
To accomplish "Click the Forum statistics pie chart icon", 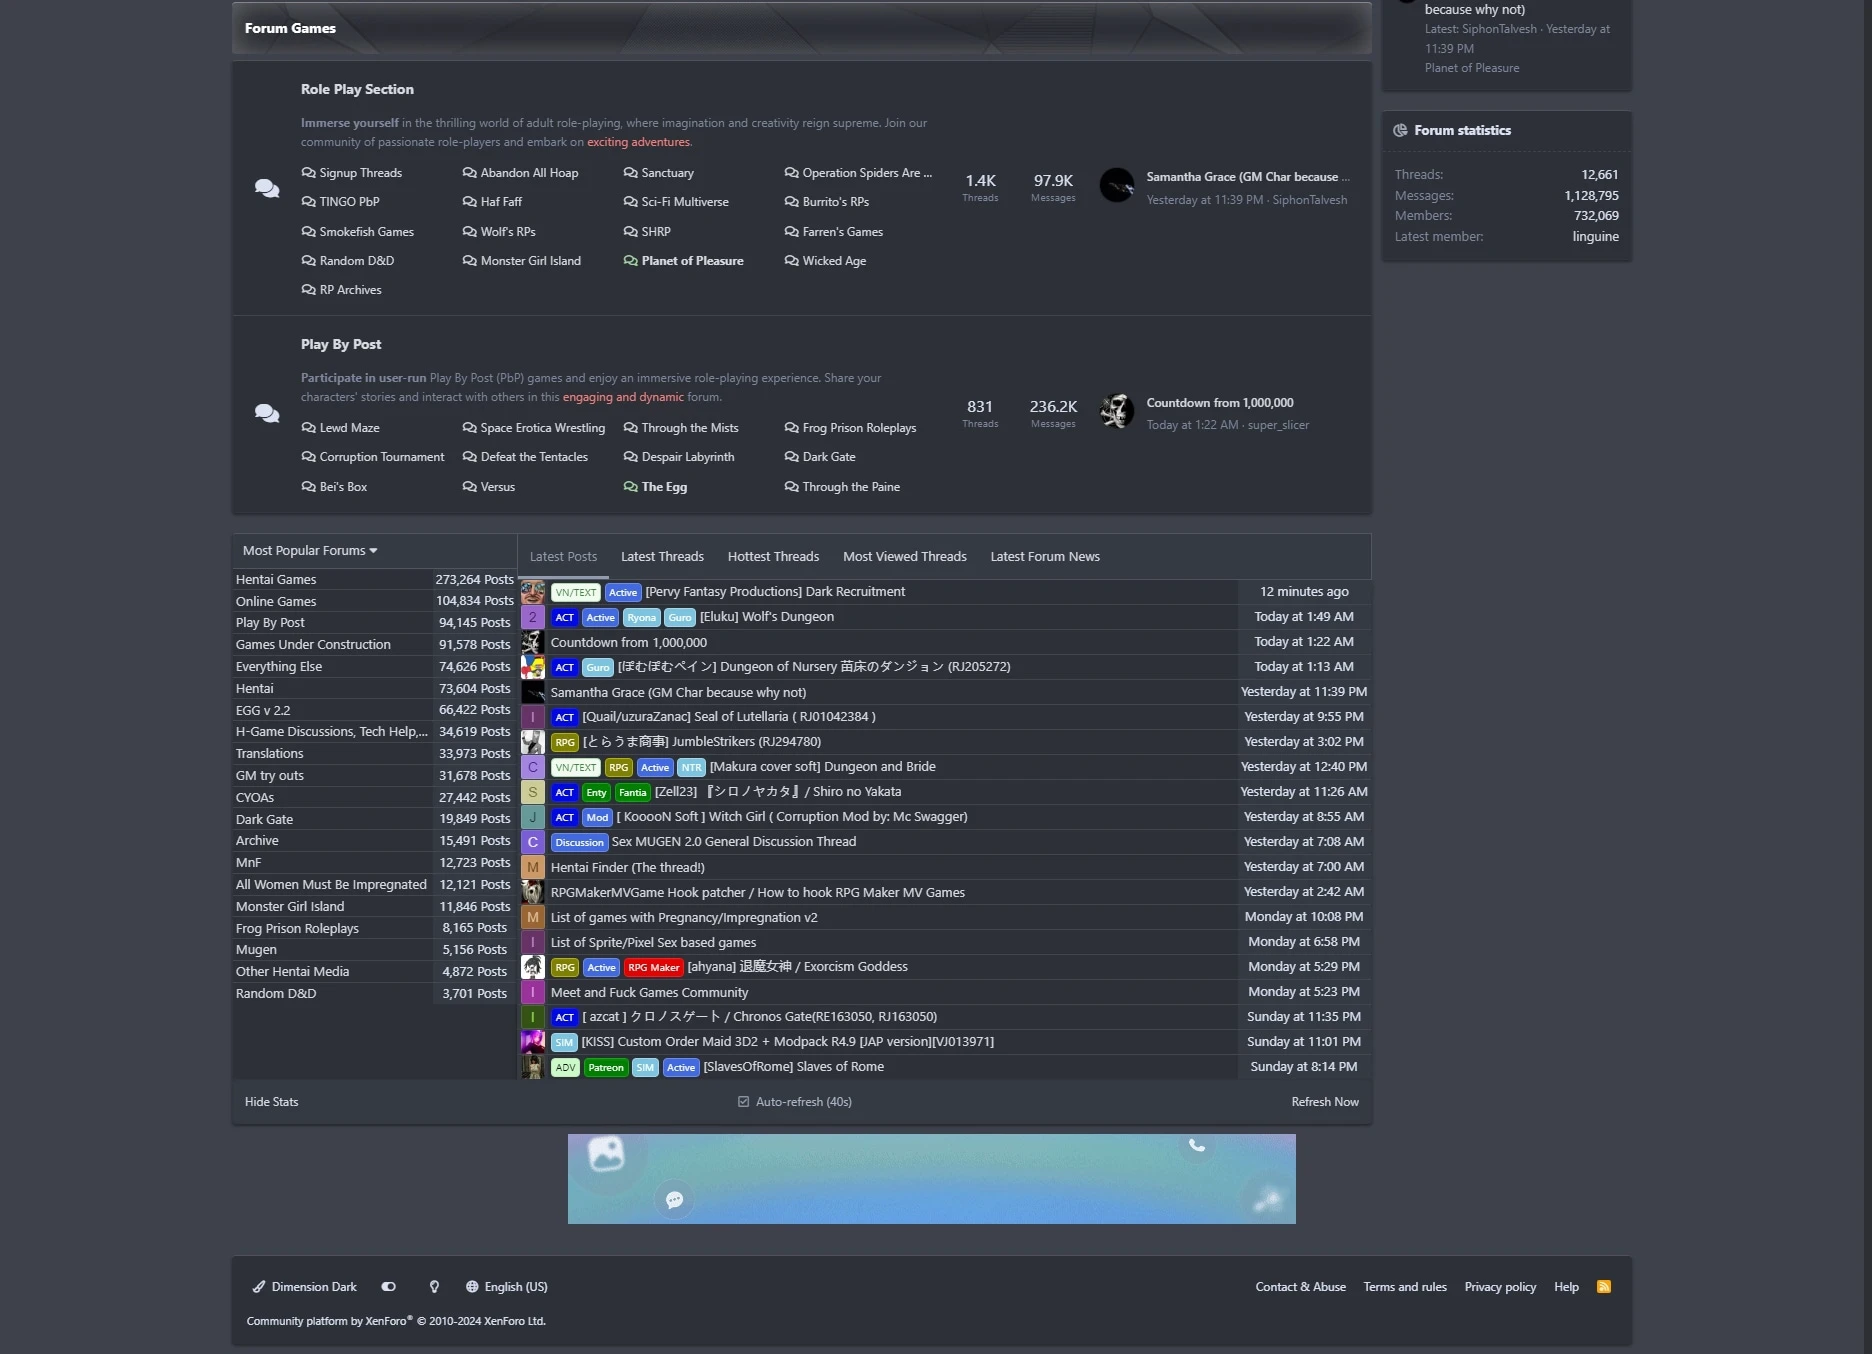I will pos(1400,130).
